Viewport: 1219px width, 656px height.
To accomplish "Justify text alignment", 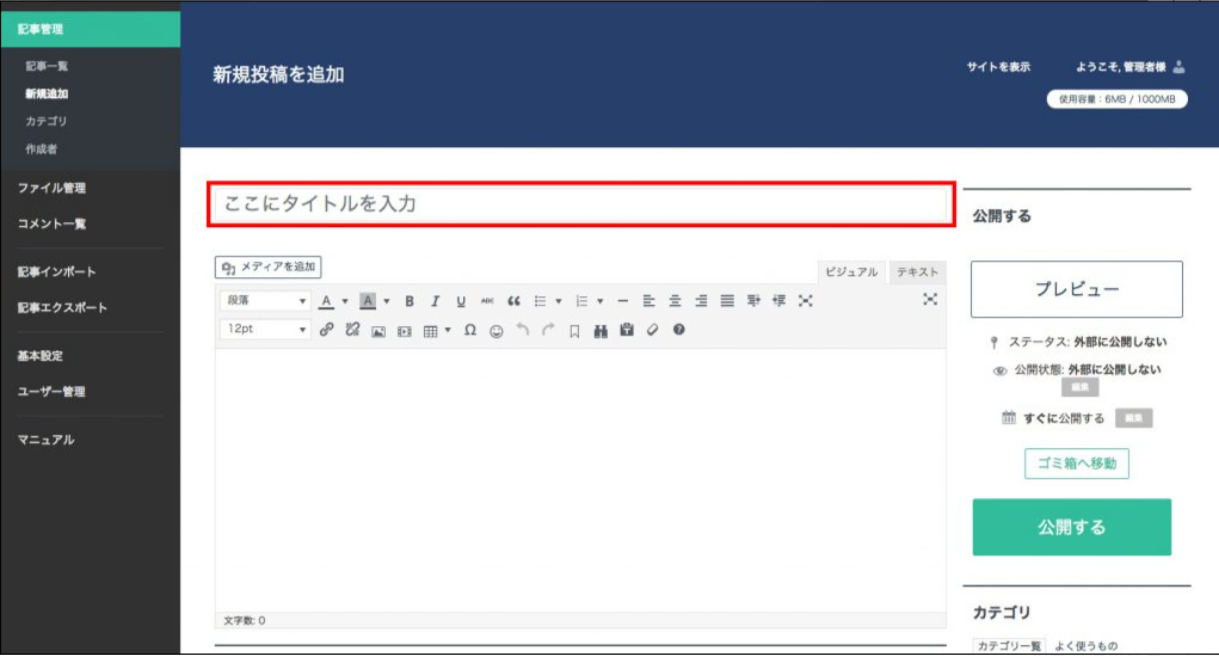I will point(727,301).
